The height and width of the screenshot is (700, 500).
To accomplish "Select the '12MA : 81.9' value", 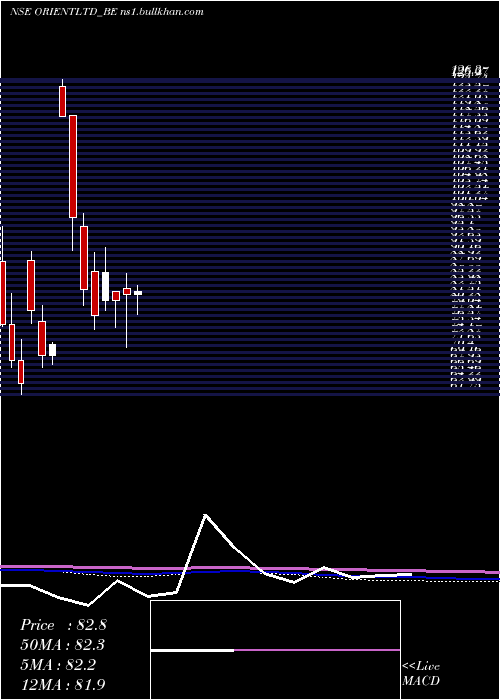I will click(x=63, y=684).
